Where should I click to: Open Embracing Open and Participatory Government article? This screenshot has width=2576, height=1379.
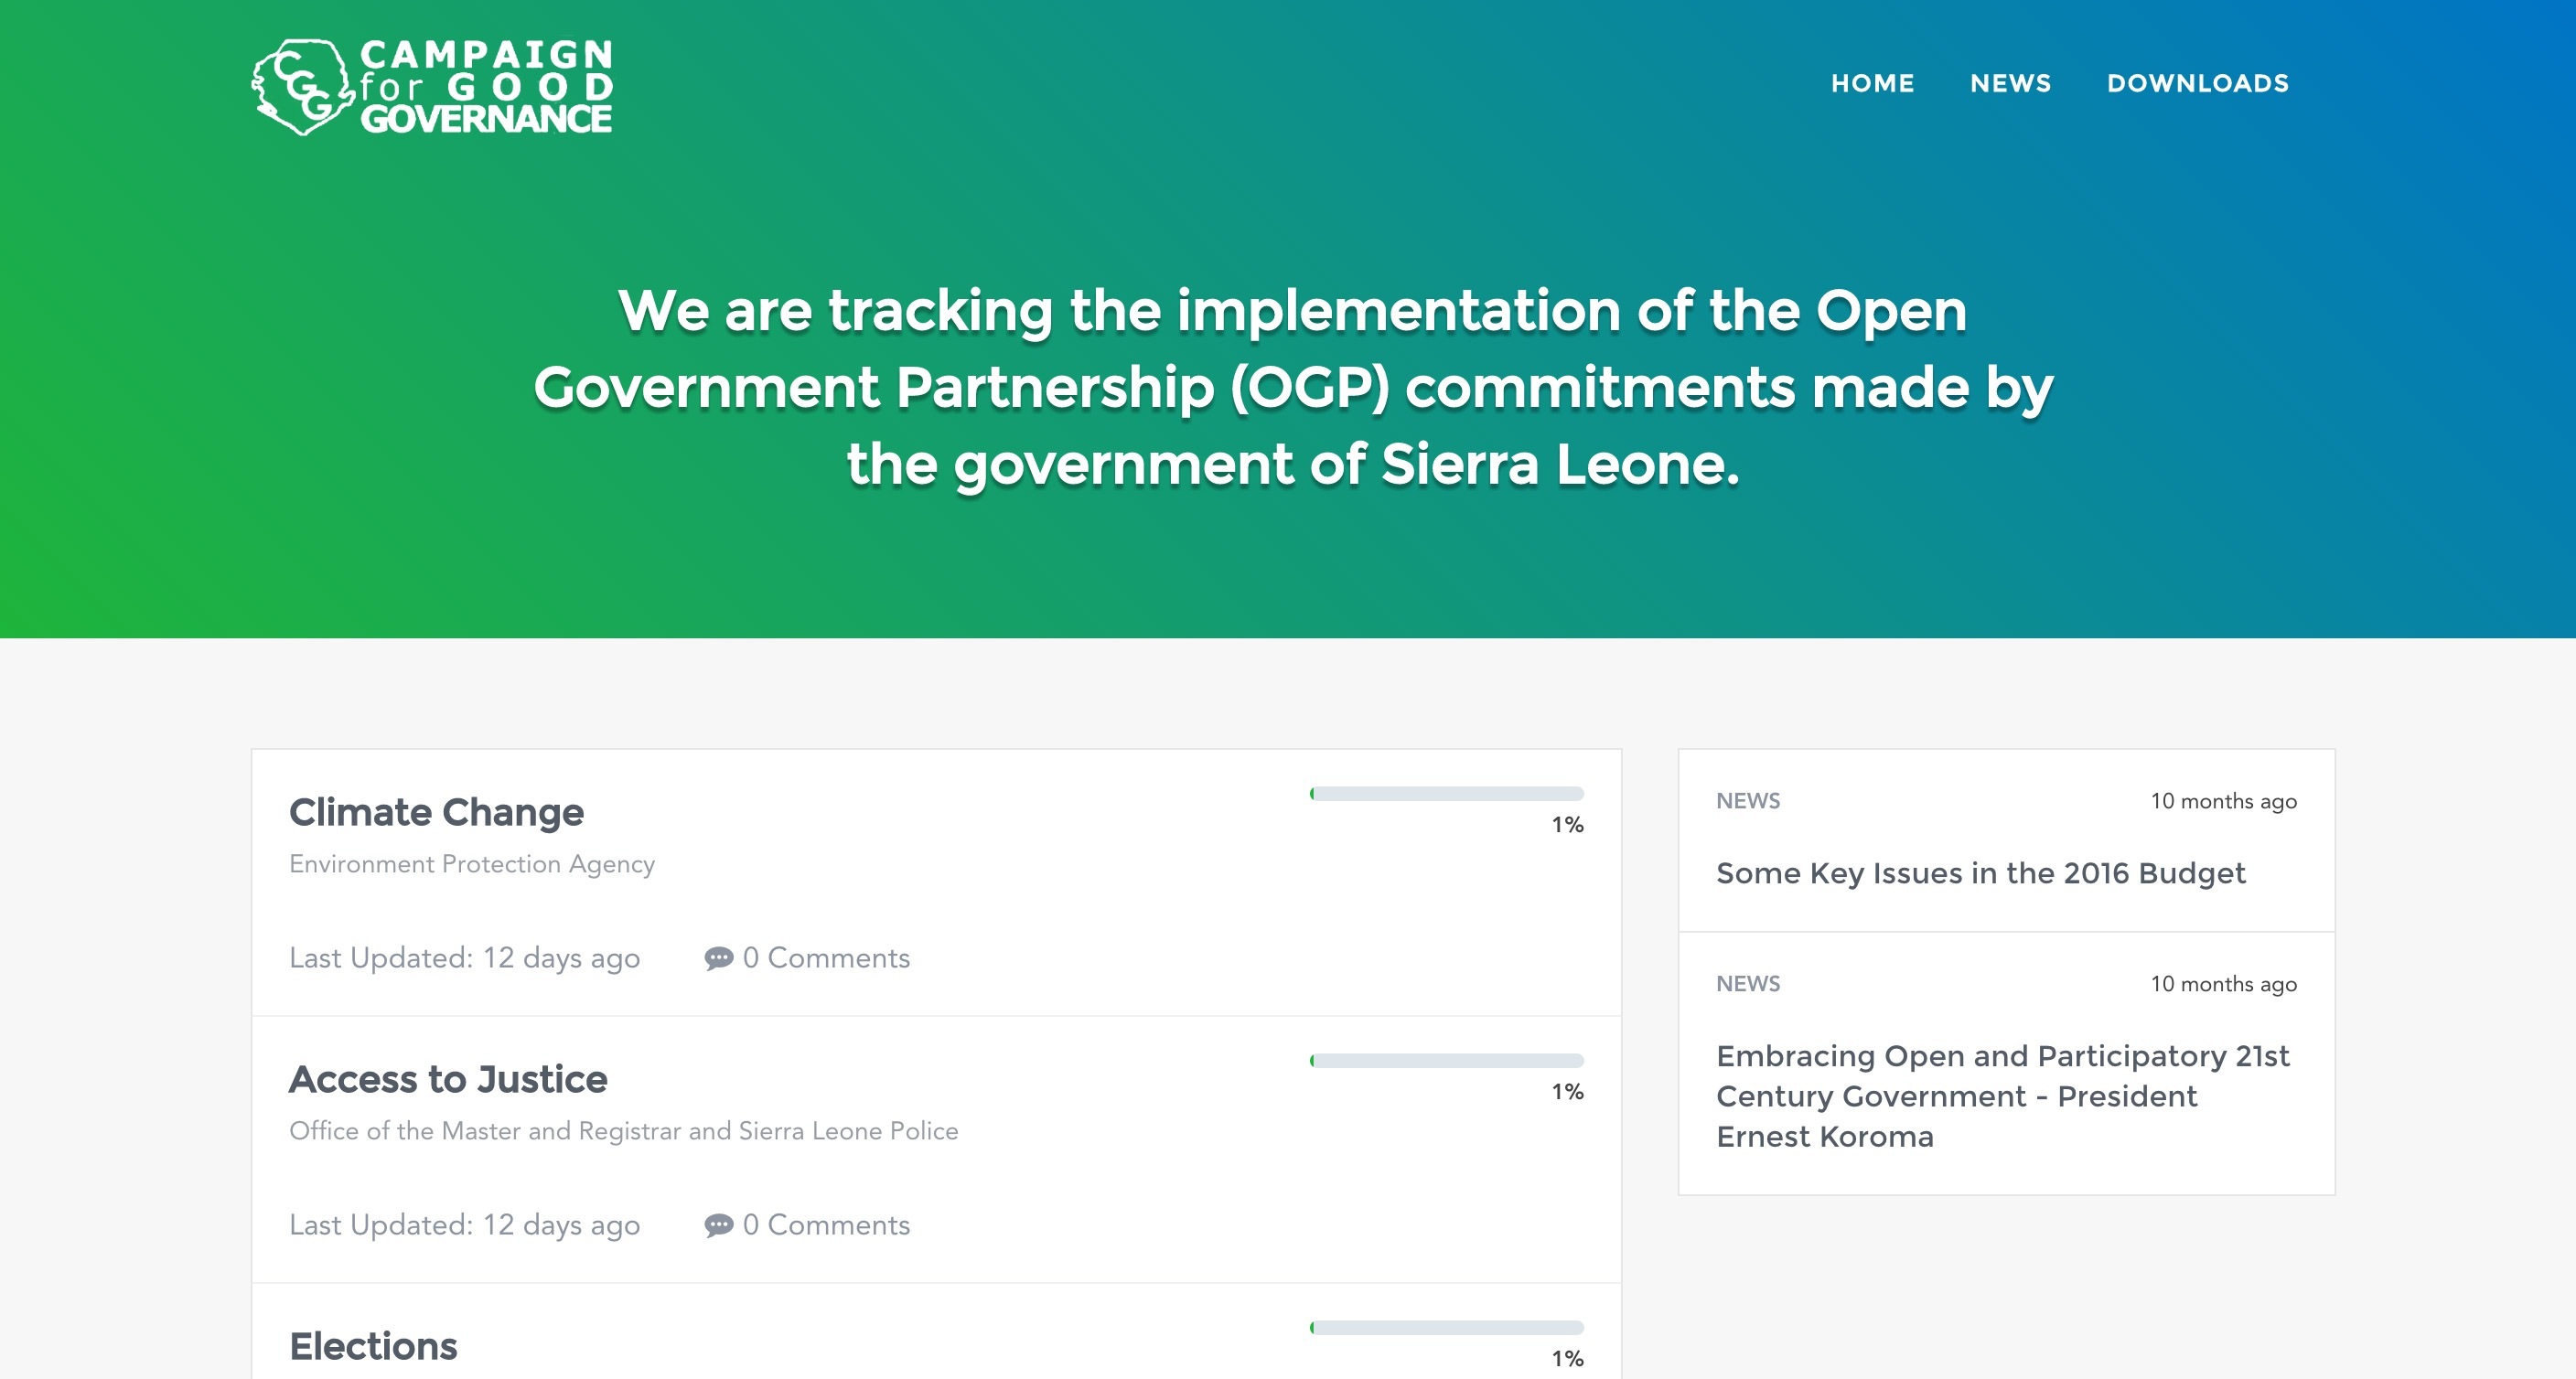click(x=2002, y=1096)
